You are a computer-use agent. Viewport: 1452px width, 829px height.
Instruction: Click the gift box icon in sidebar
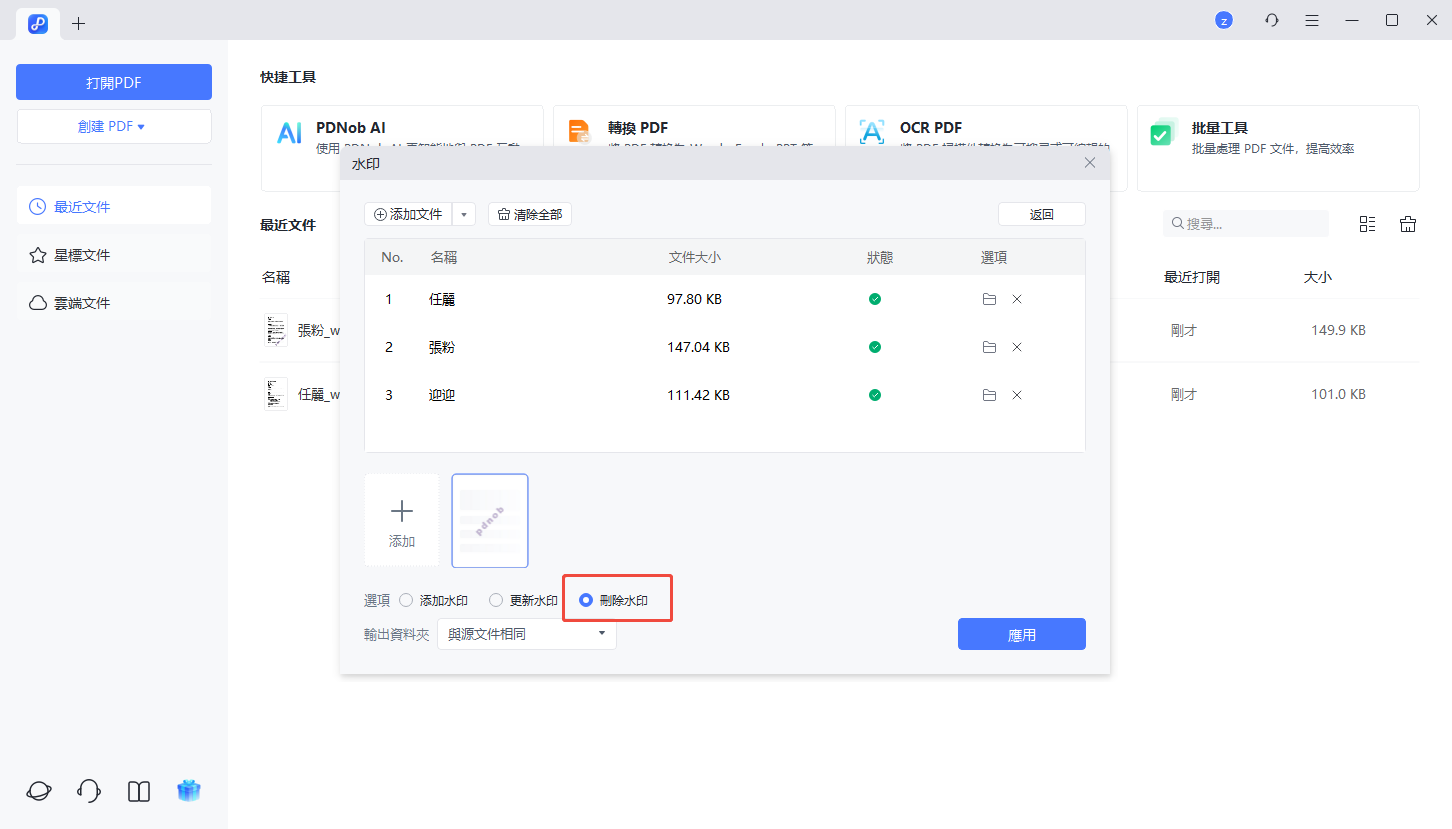[x=189, y=791]
